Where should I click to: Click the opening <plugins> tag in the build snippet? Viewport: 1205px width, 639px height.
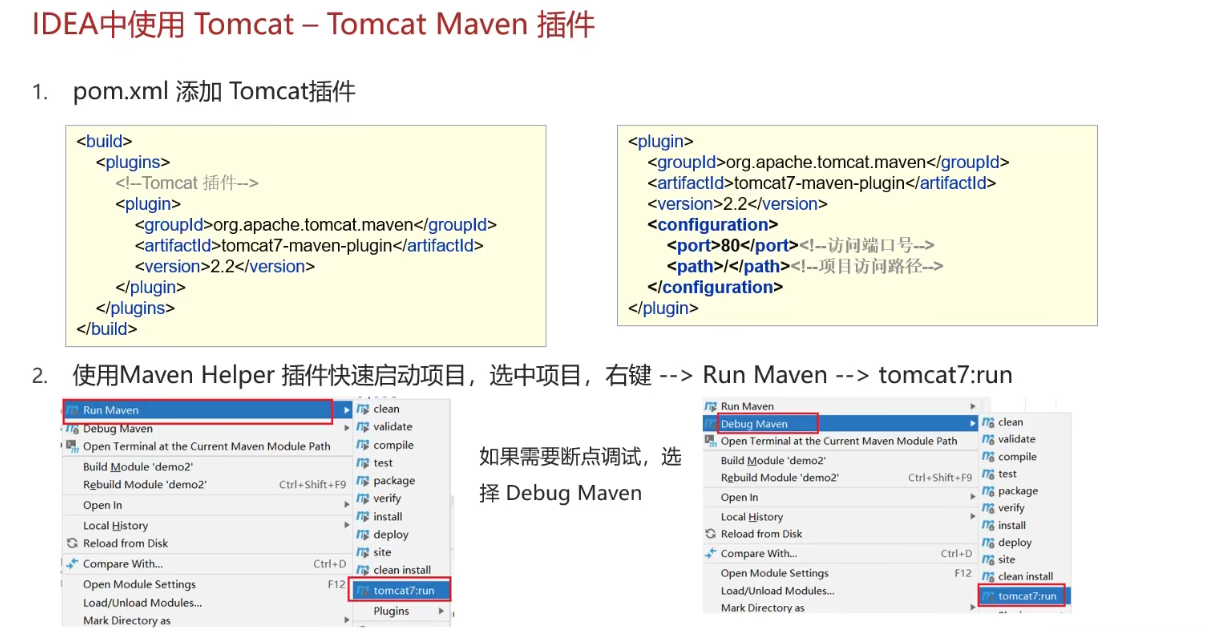coord(133,162)
